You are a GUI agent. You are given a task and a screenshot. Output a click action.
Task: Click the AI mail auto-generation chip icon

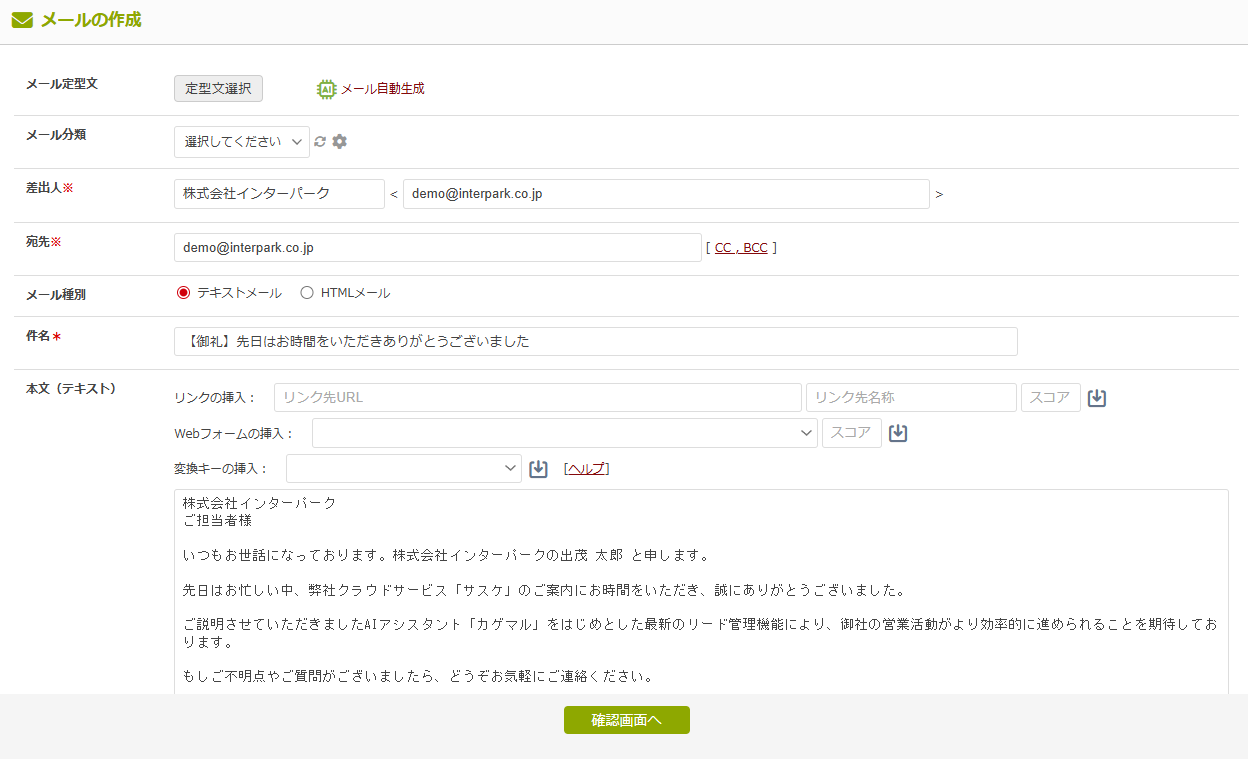[x=326, y=89]
